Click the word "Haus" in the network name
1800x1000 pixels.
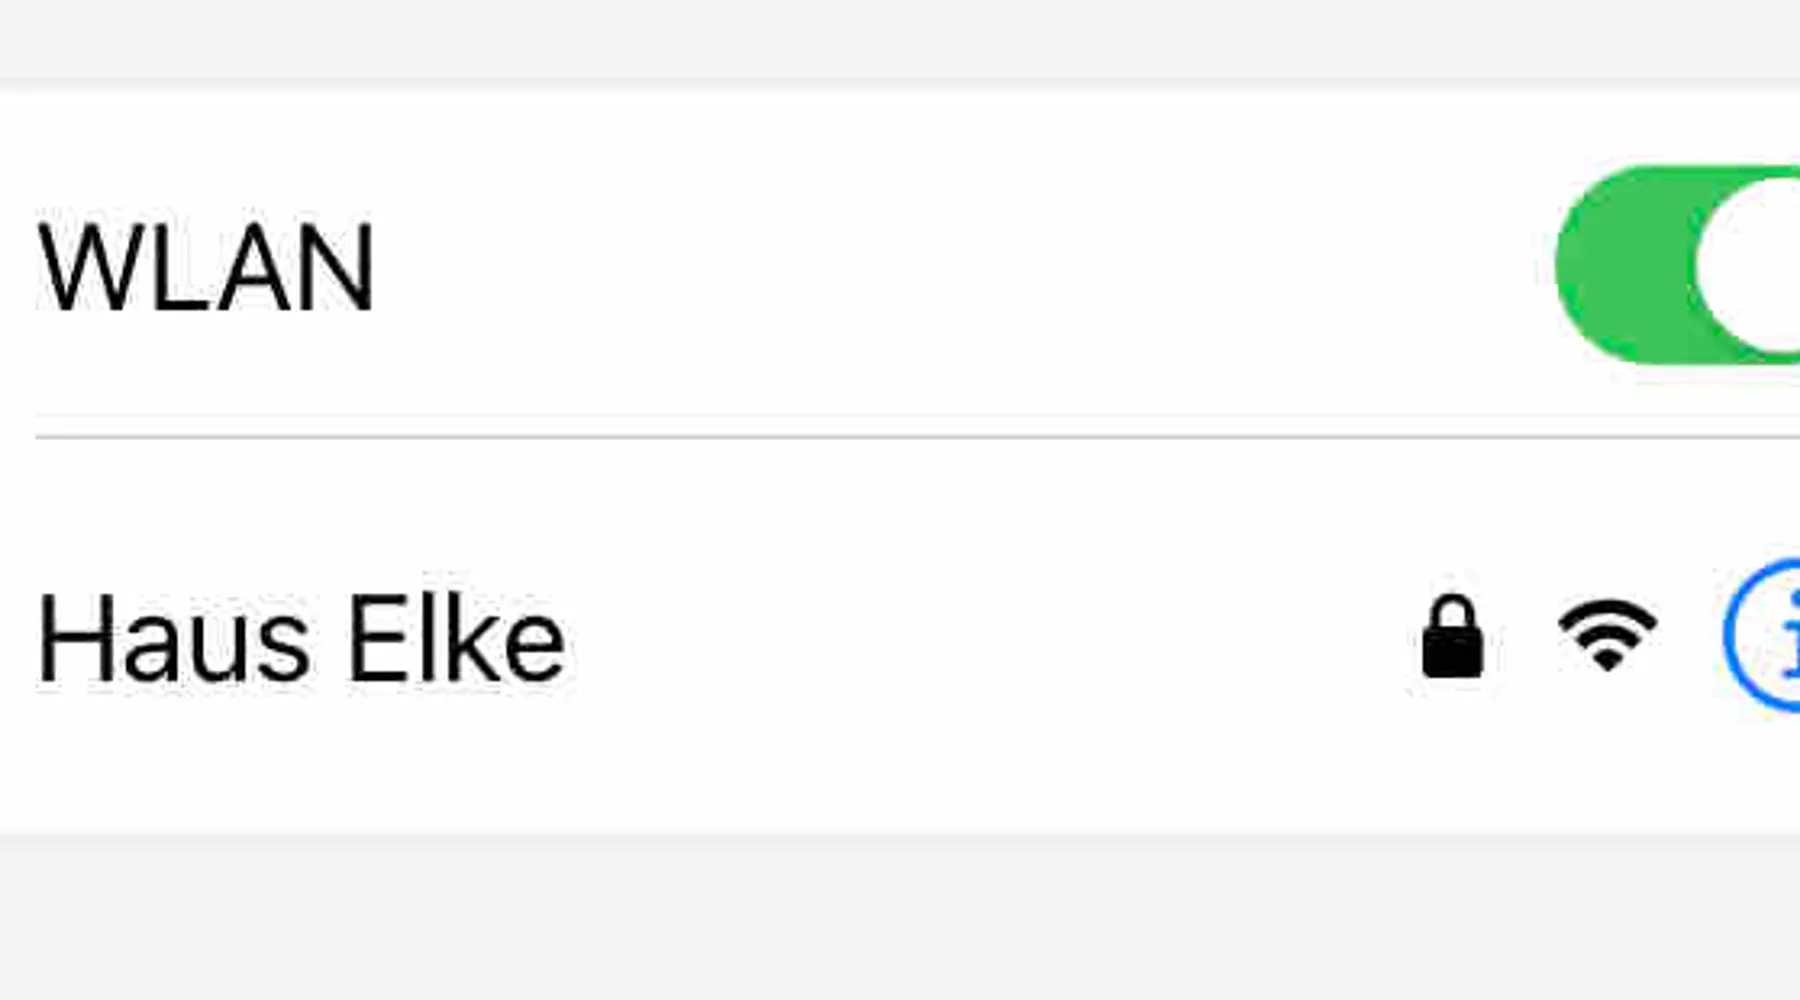click(173, 640)
